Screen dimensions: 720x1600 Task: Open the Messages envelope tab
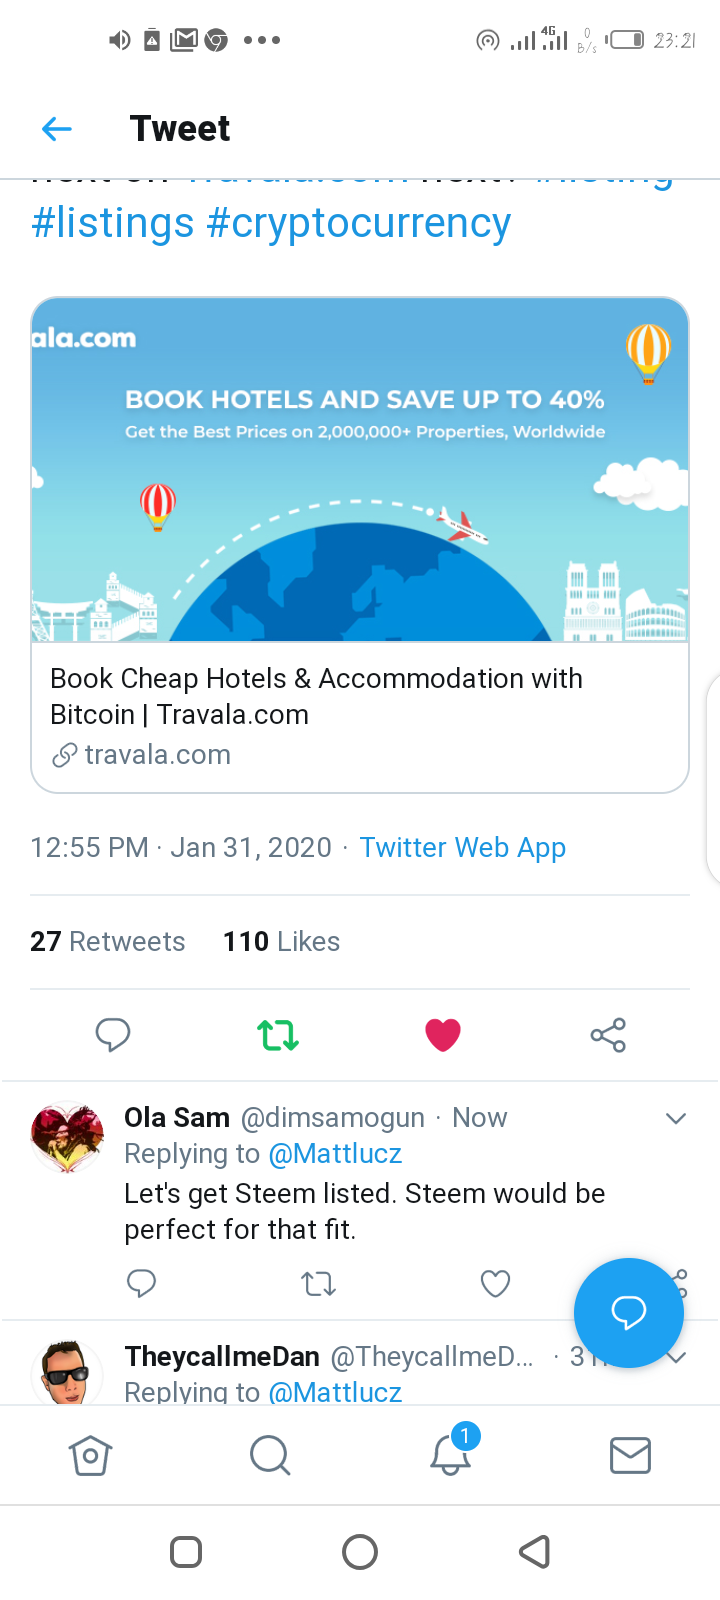630,1455
